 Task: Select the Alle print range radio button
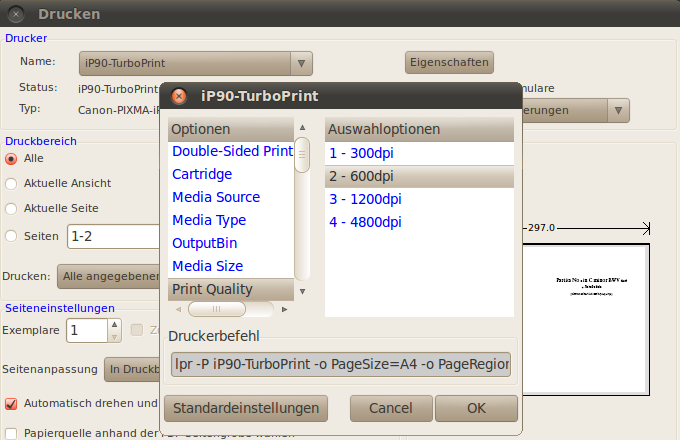(12, 158)
